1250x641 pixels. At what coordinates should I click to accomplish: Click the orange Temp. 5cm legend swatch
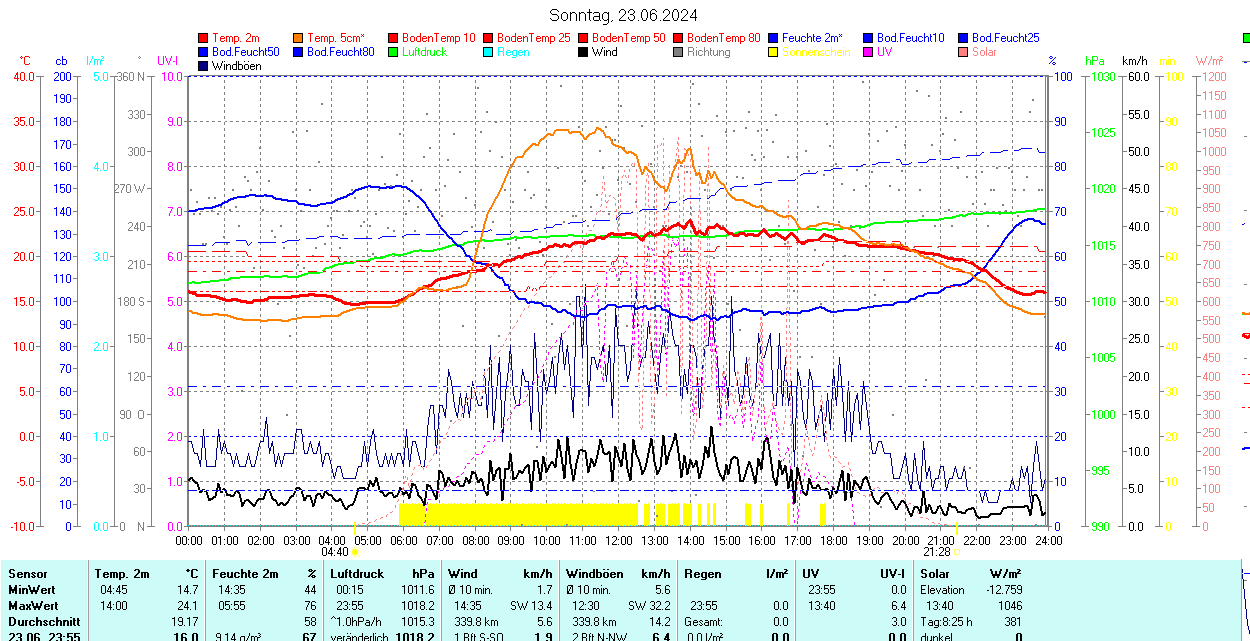point(299,38)
